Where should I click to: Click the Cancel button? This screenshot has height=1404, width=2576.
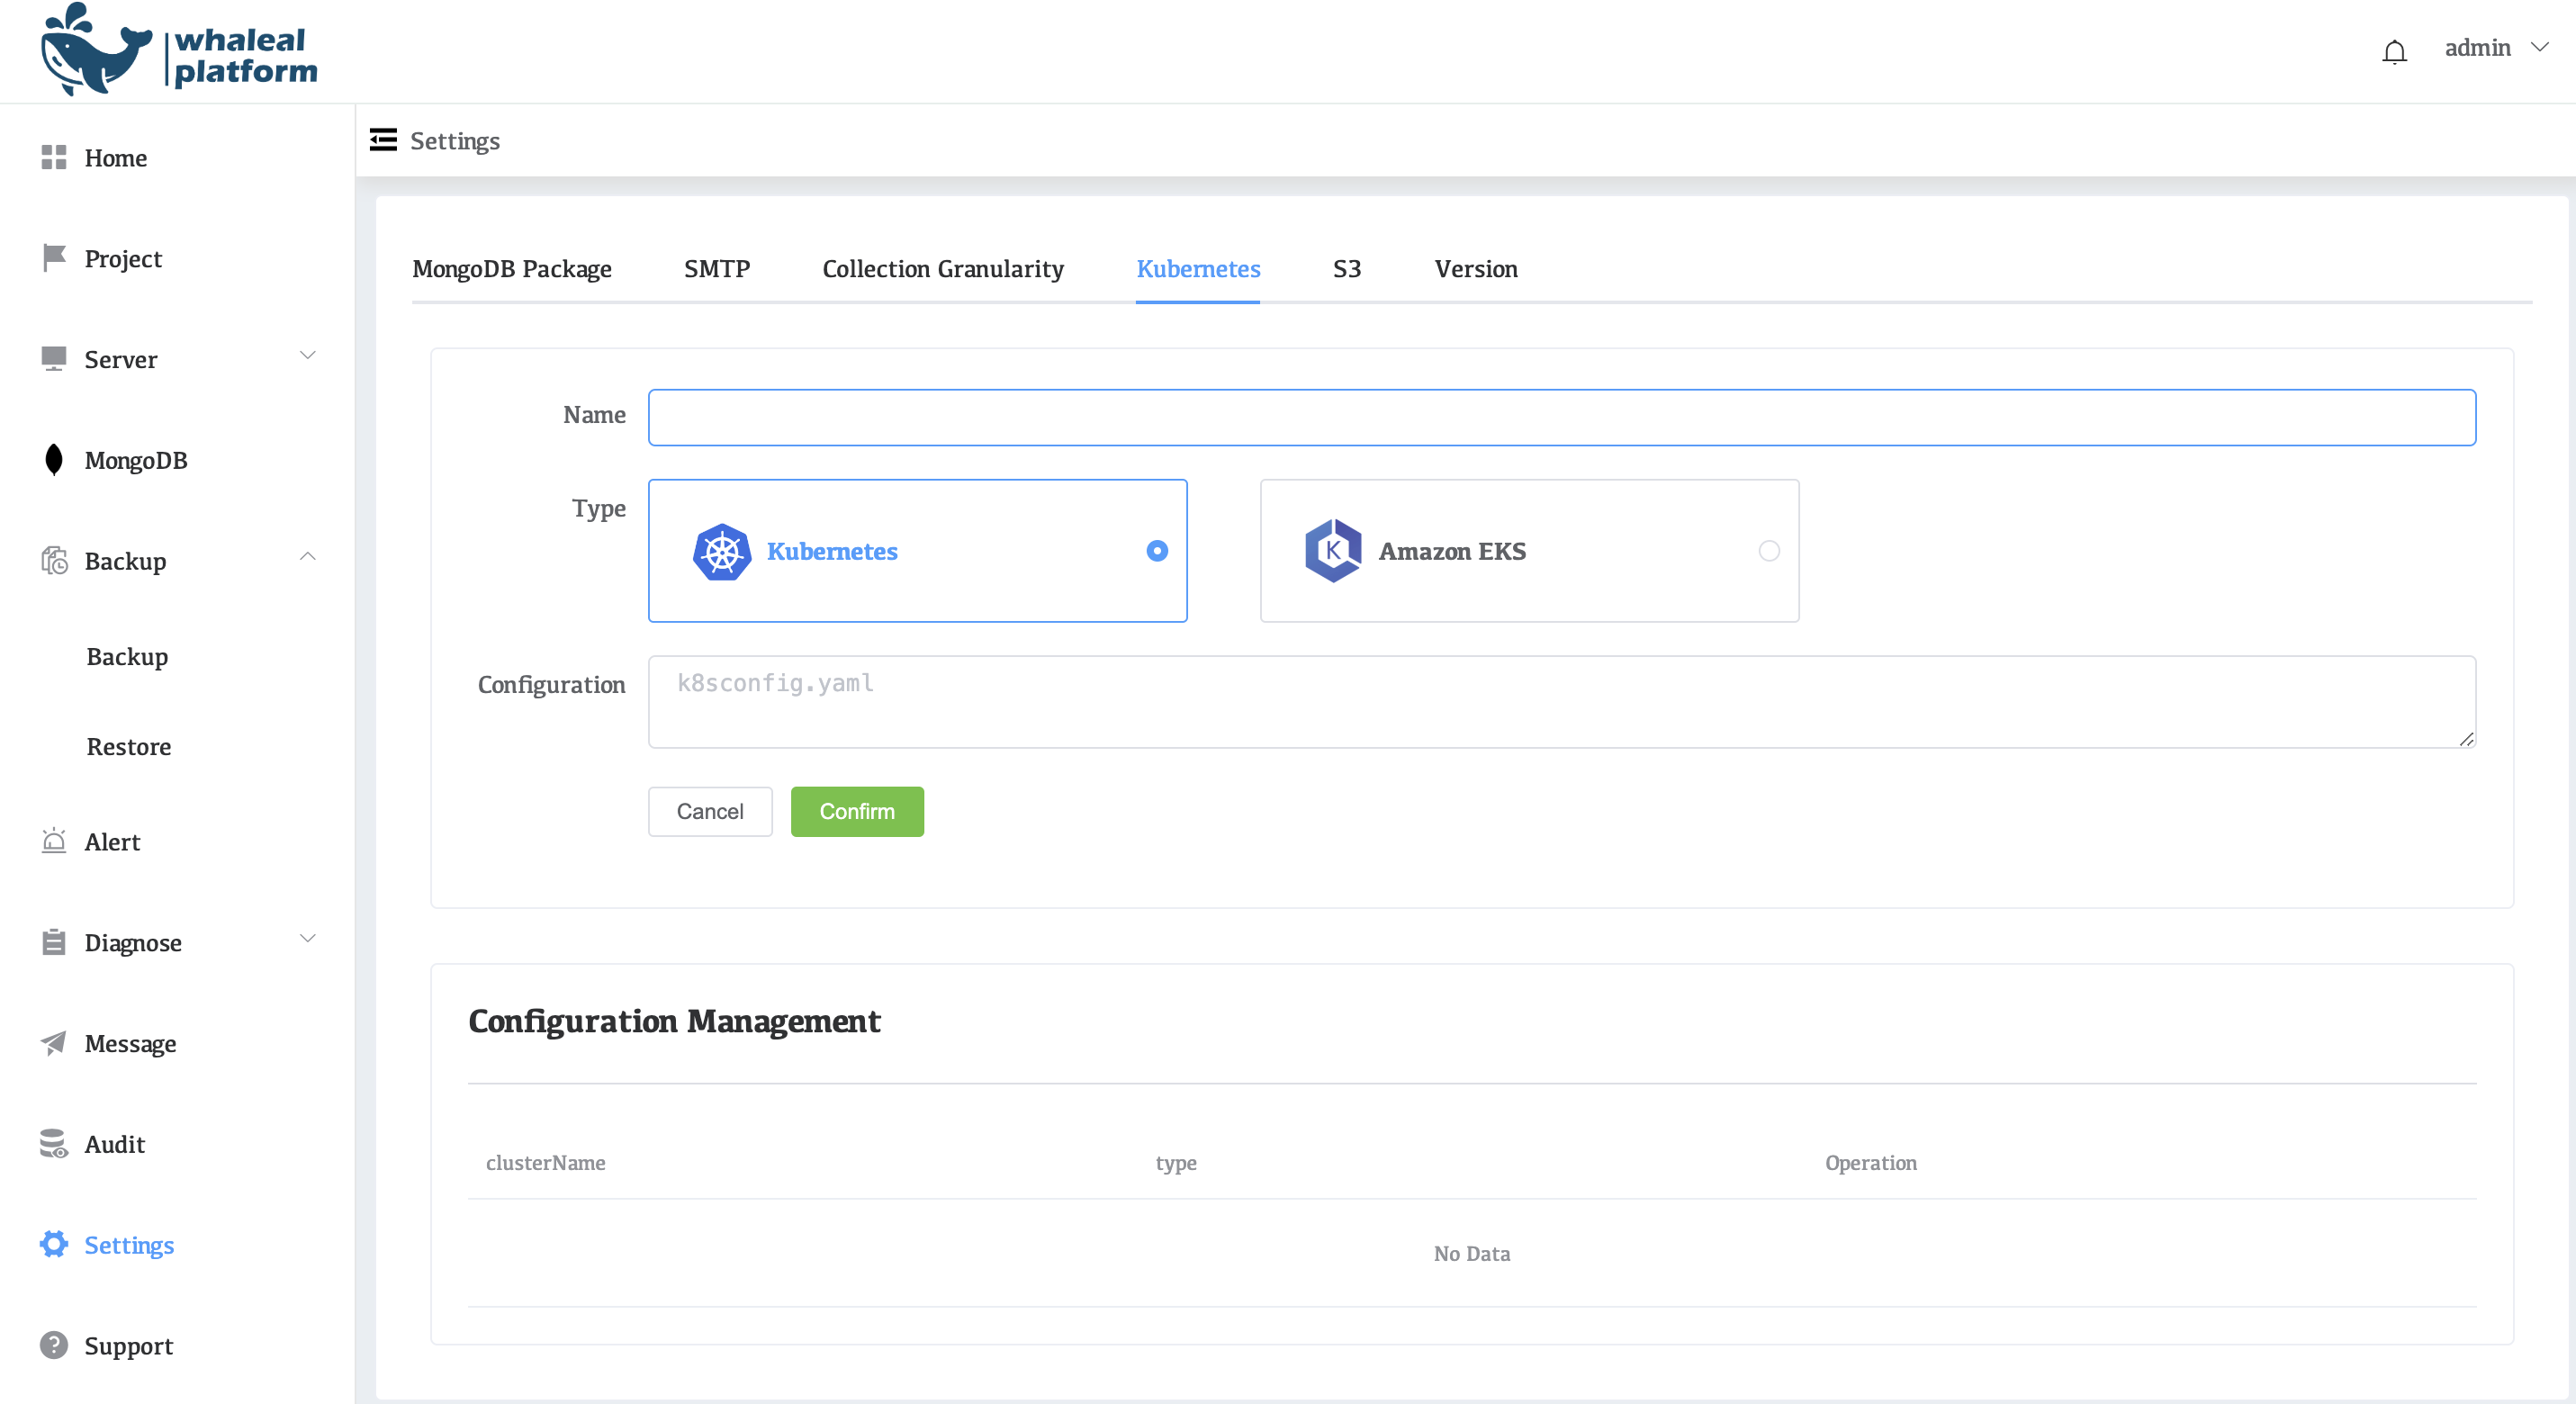(709, 811)
